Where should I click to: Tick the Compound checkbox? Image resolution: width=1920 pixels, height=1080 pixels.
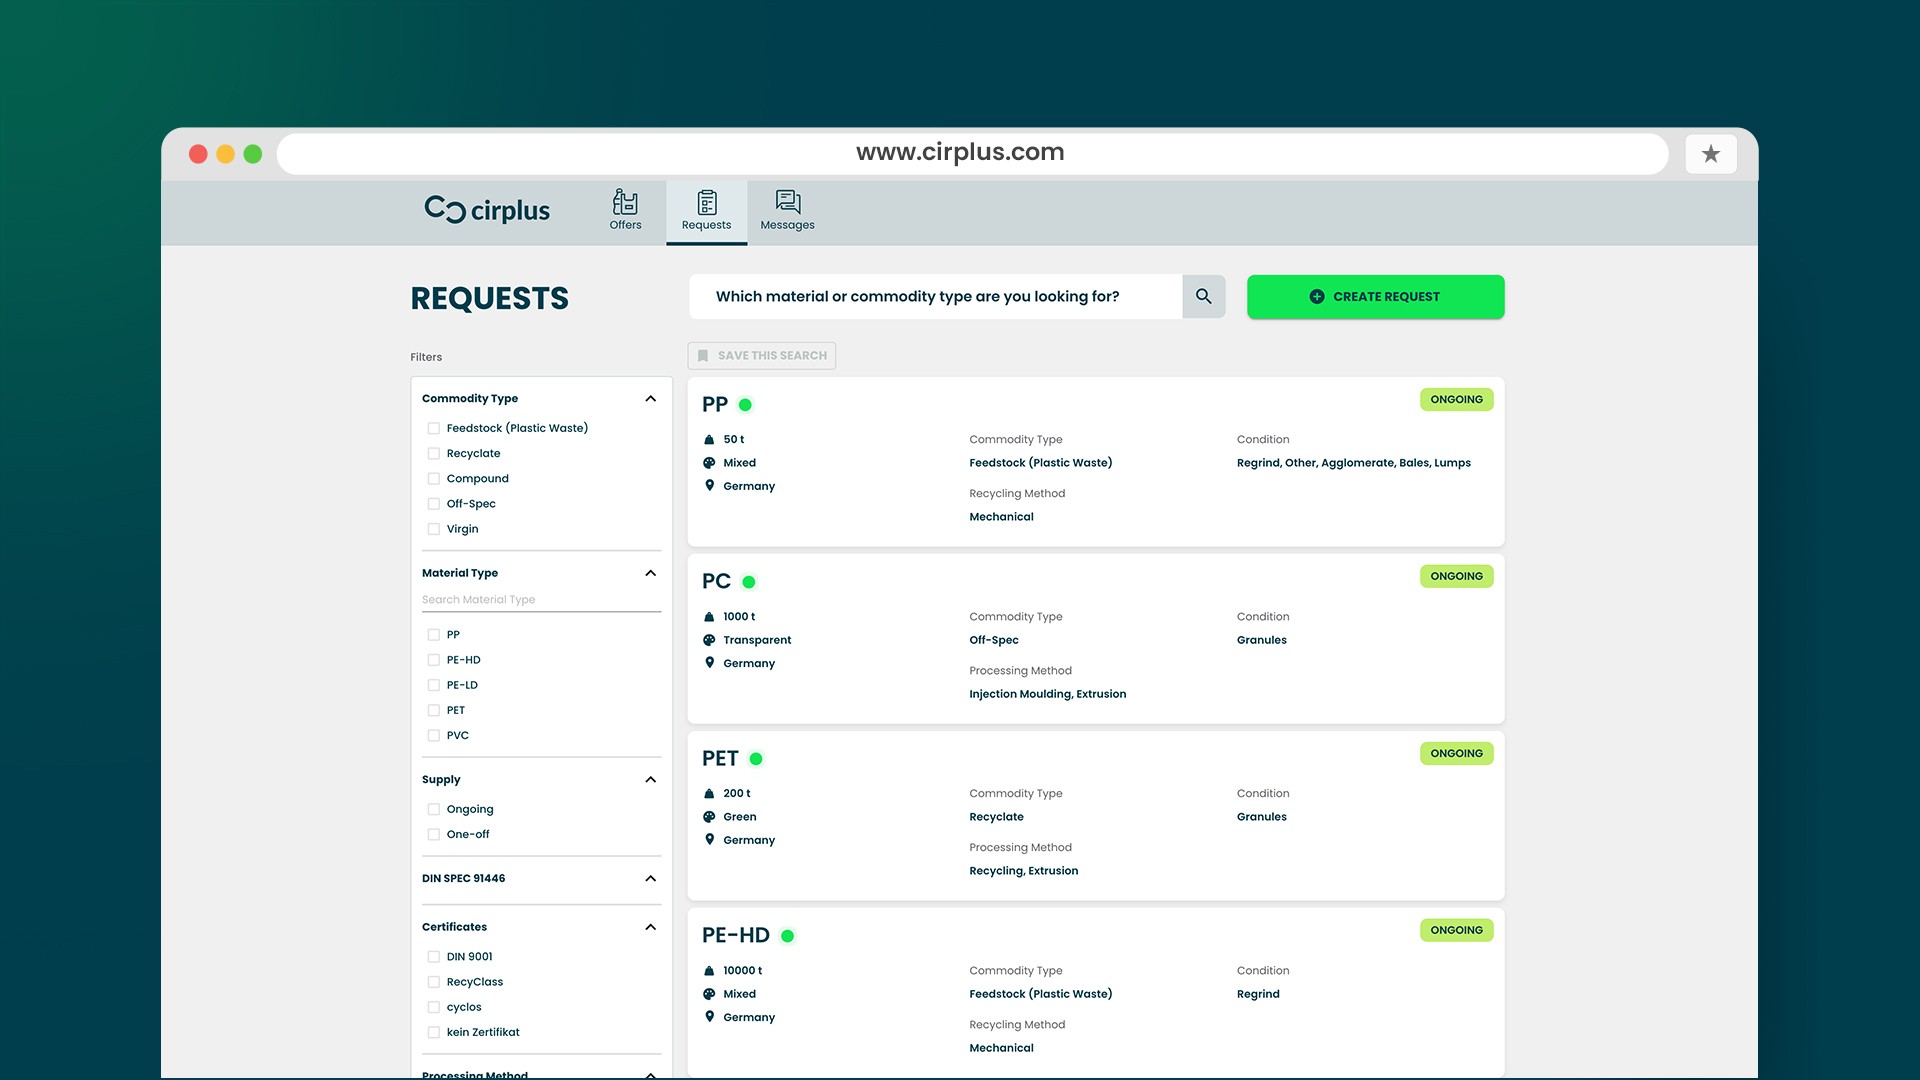[x=434, y=479]
